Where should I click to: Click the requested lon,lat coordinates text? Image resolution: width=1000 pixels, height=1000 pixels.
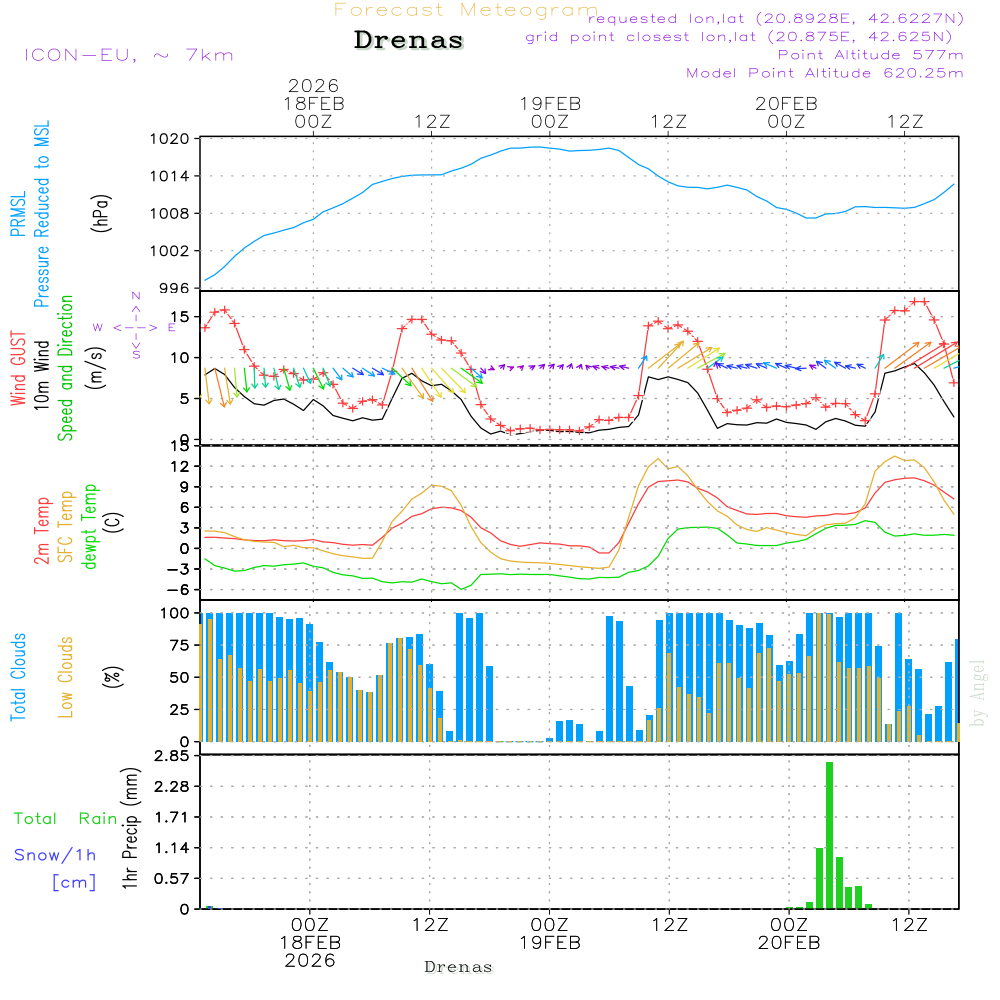point(775,18)
